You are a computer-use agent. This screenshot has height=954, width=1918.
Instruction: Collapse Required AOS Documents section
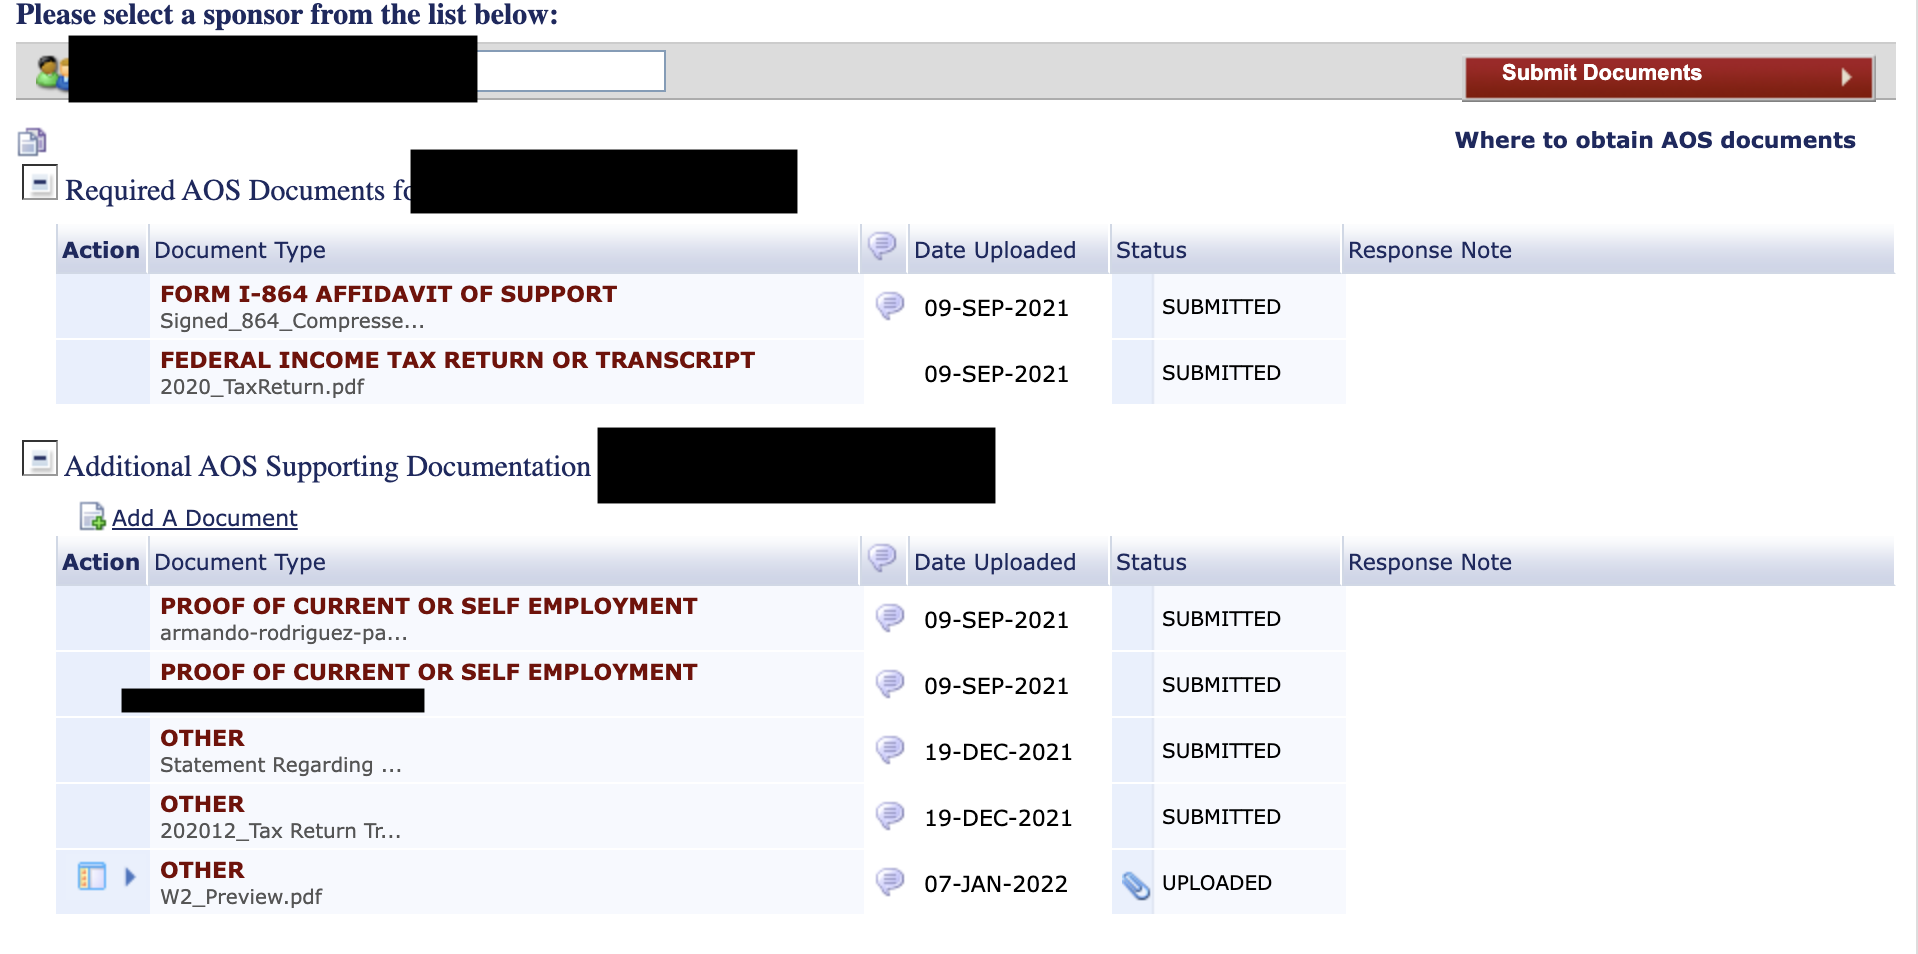point(40,183)
